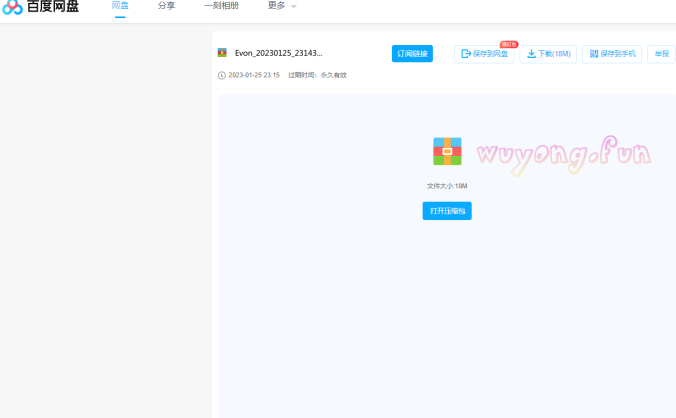Click the 百度网盘 brand name text
676x418 pixels.
(53, 6)
